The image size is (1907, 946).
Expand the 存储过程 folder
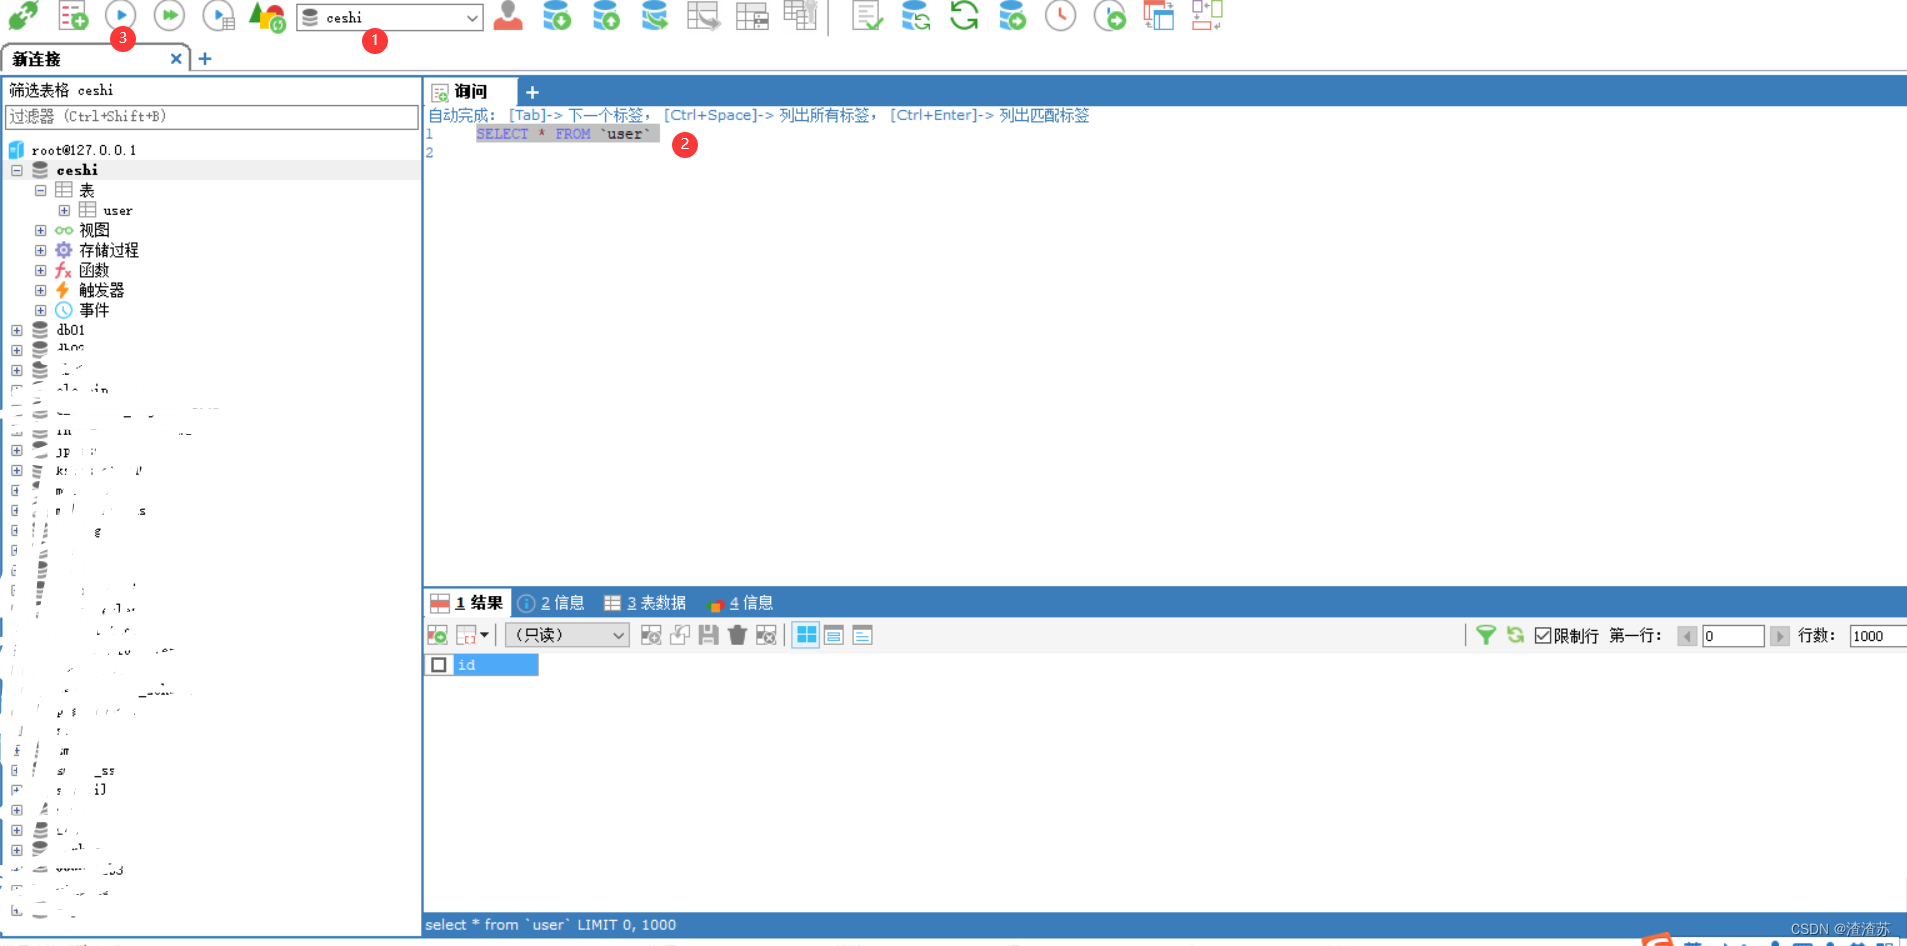click(x=41, y=251)
